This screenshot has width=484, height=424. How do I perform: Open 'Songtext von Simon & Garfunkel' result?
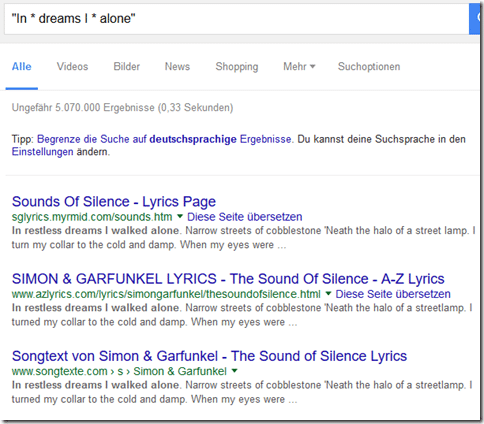coord(209,356)
